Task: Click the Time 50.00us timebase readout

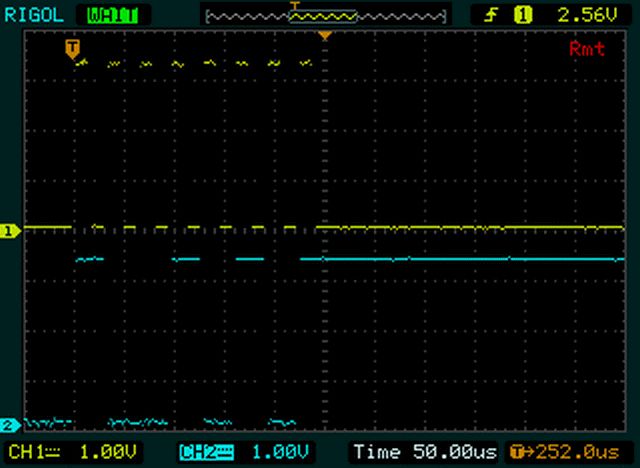Action: (x=425, y=452)
